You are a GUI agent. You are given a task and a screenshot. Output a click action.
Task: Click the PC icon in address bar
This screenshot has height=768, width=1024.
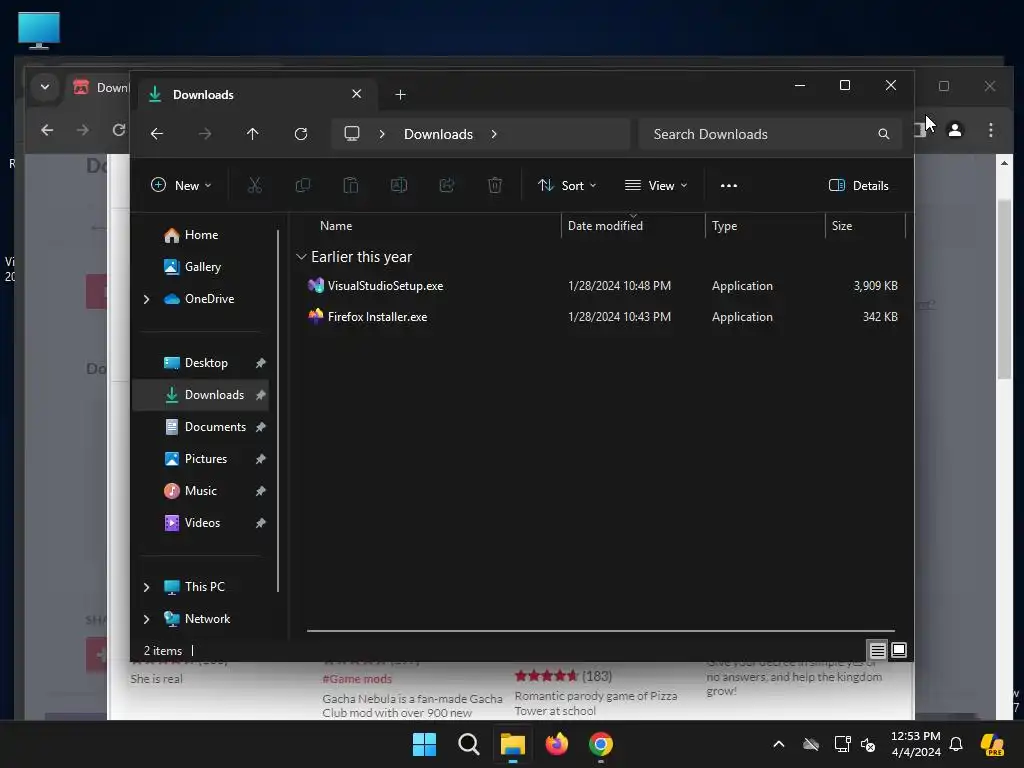pyautogui.click(x=352, y=134)
